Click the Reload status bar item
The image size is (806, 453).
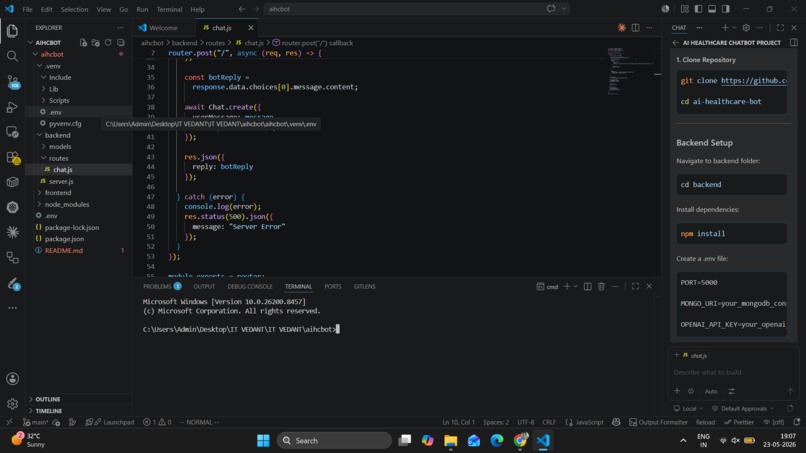(705, 422)
